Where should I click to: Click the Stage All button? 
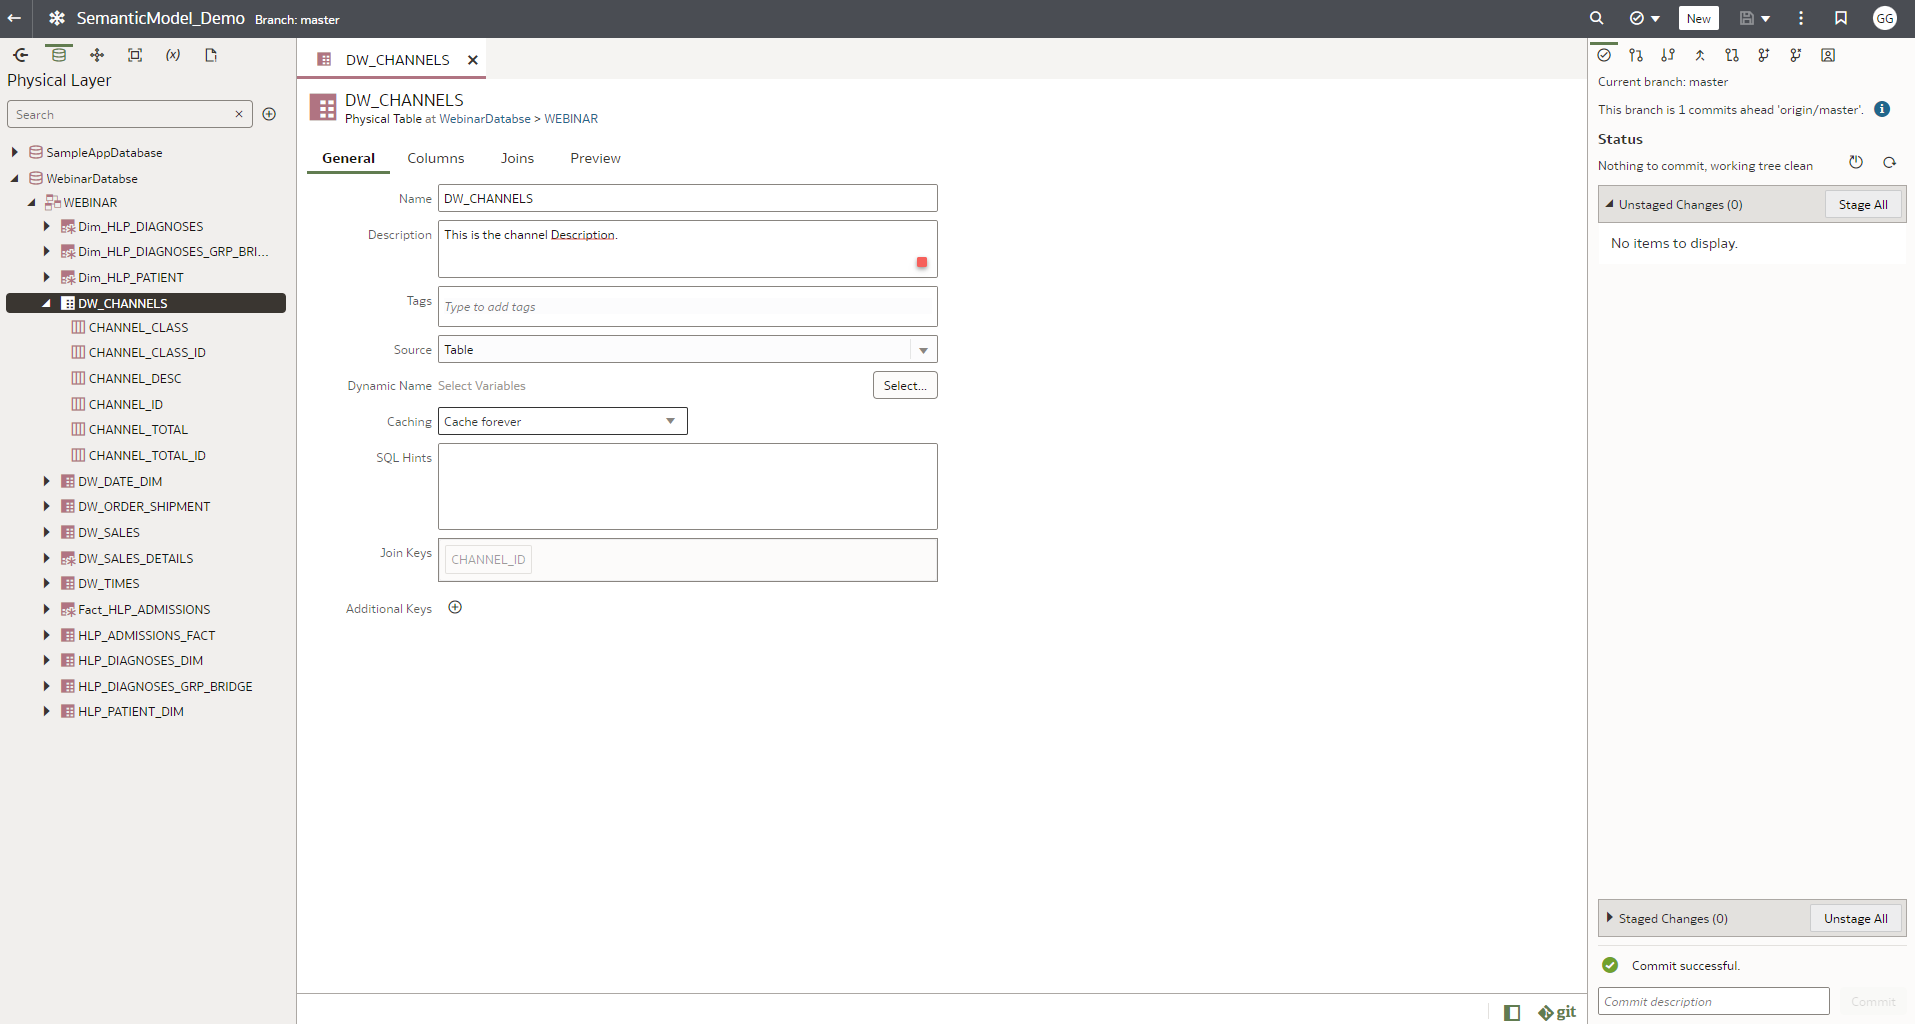point(1862,204)
